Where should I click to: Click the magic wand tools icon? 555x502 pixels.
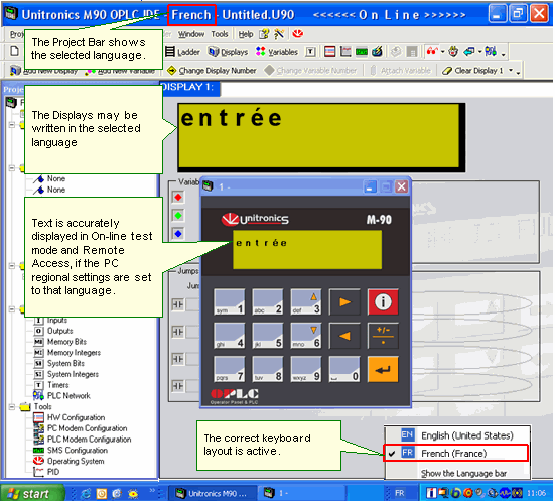[x=279, y=34]
